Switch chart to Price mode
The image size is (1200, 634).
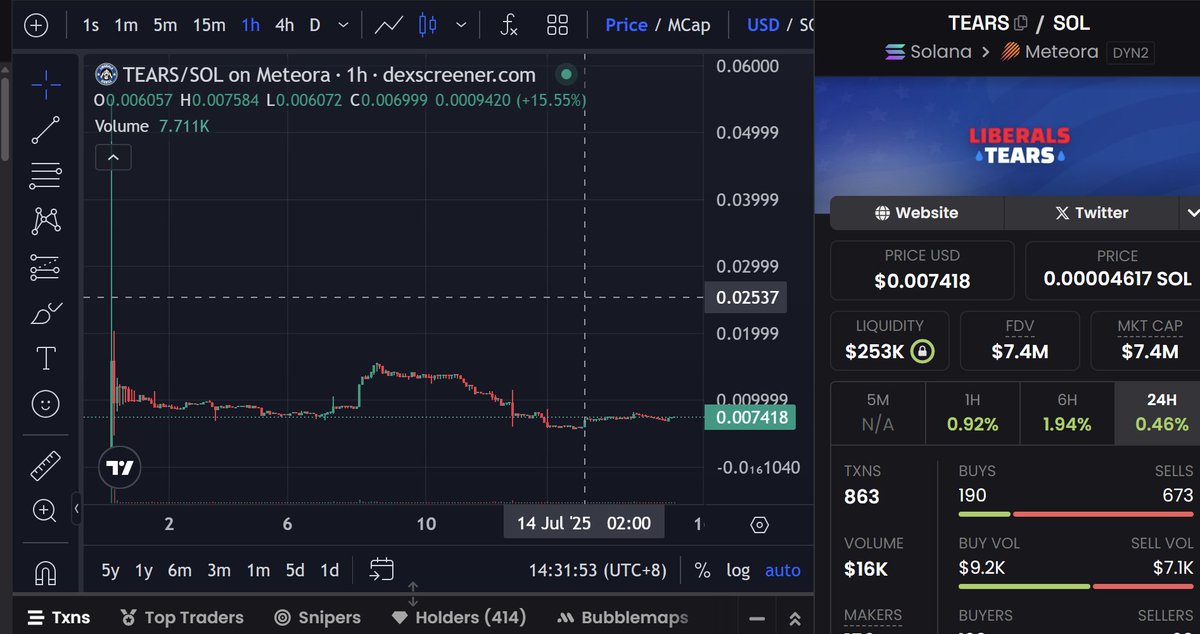coord(626,25)
